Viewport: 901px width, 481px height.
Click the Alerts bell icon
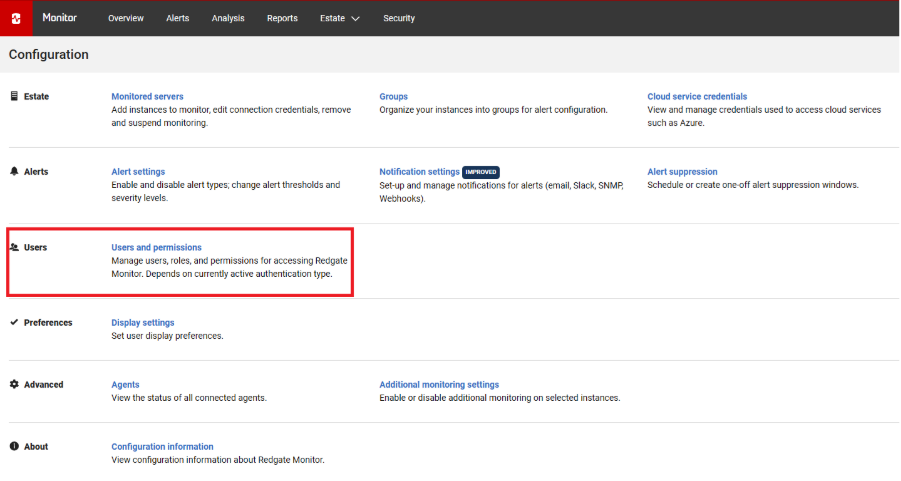pyautogui.click(x=14, y=172)
